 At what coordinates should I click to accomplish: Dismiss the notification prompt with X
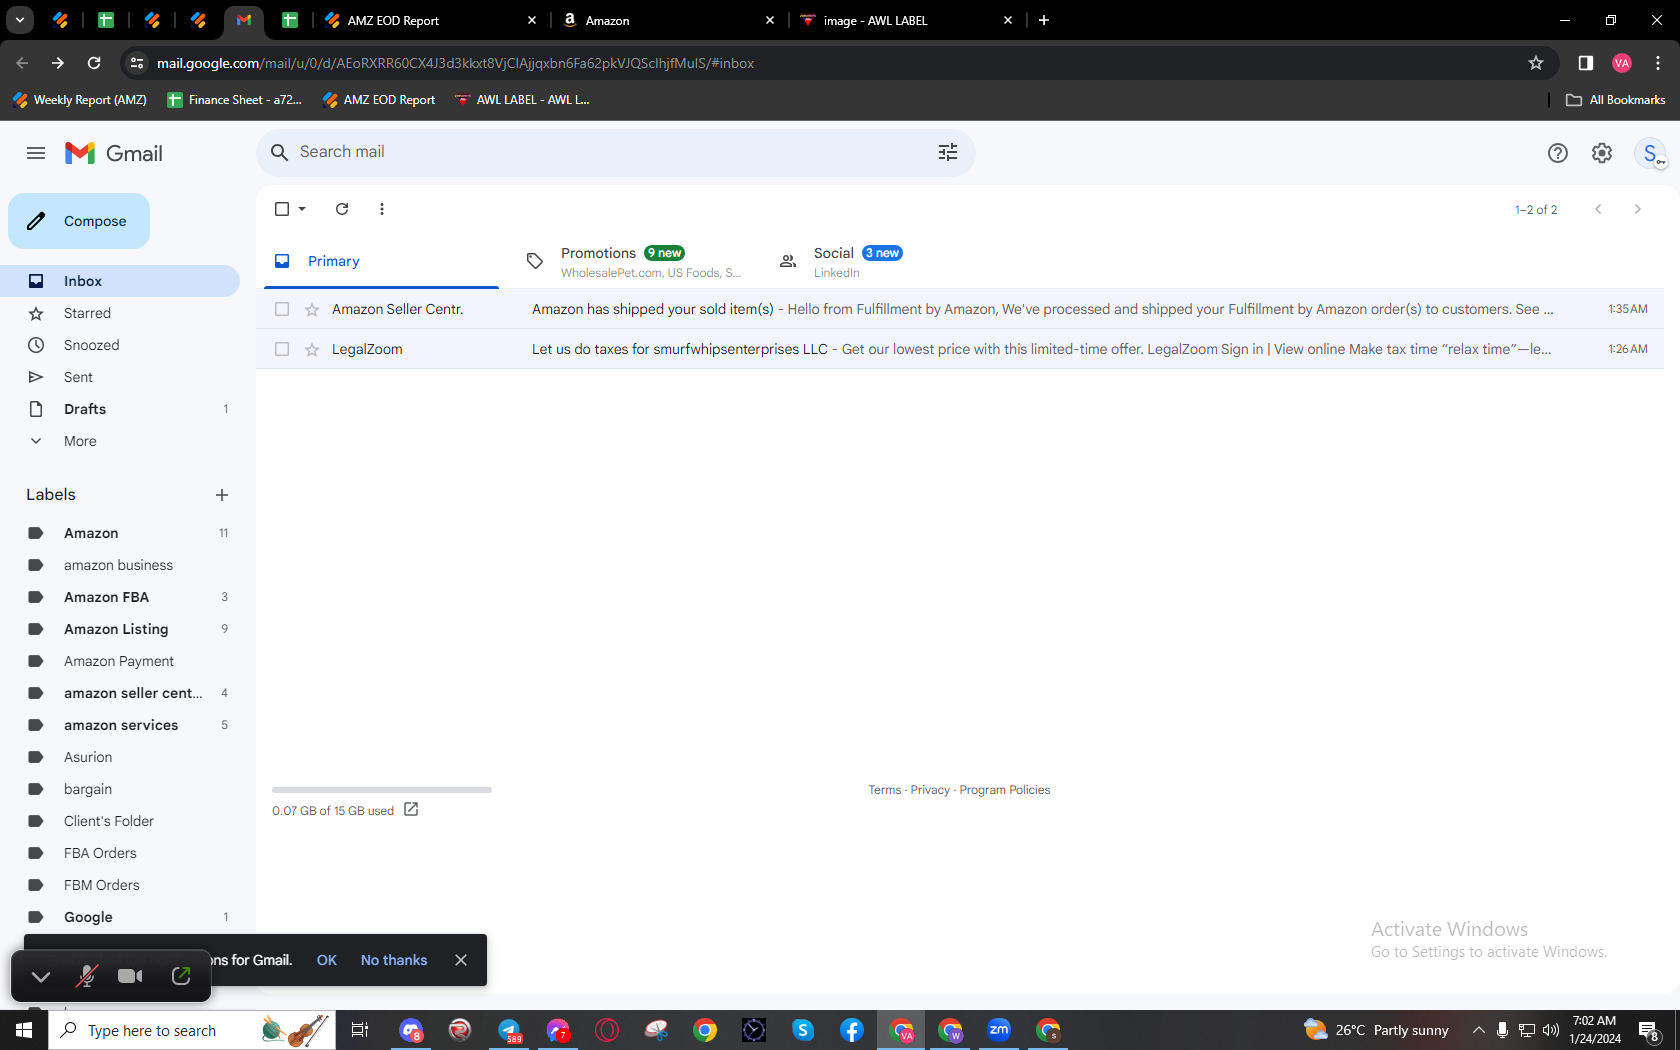coord(461,960)
